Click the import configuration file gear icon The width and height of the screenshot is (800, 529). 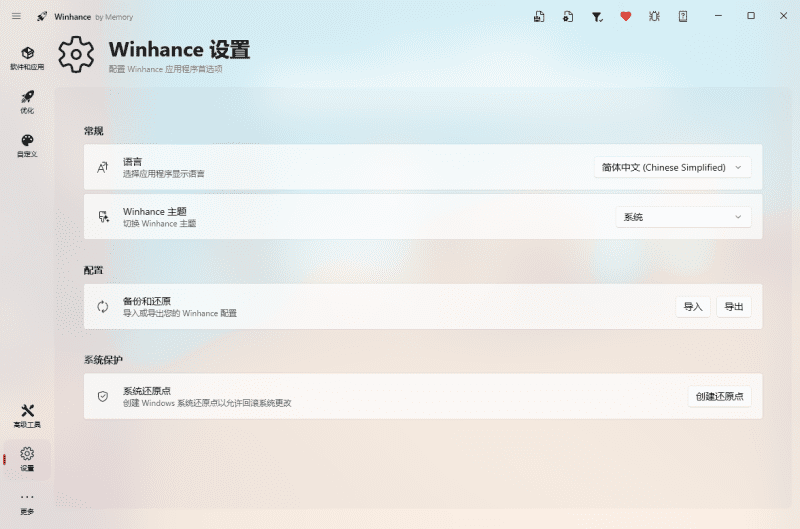click(568, 16)
